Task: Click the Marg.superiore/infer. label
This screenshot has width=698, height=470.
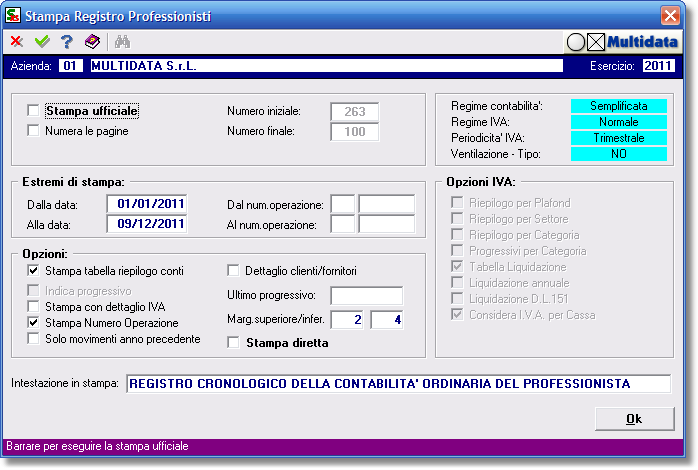Action: (276, 319)
